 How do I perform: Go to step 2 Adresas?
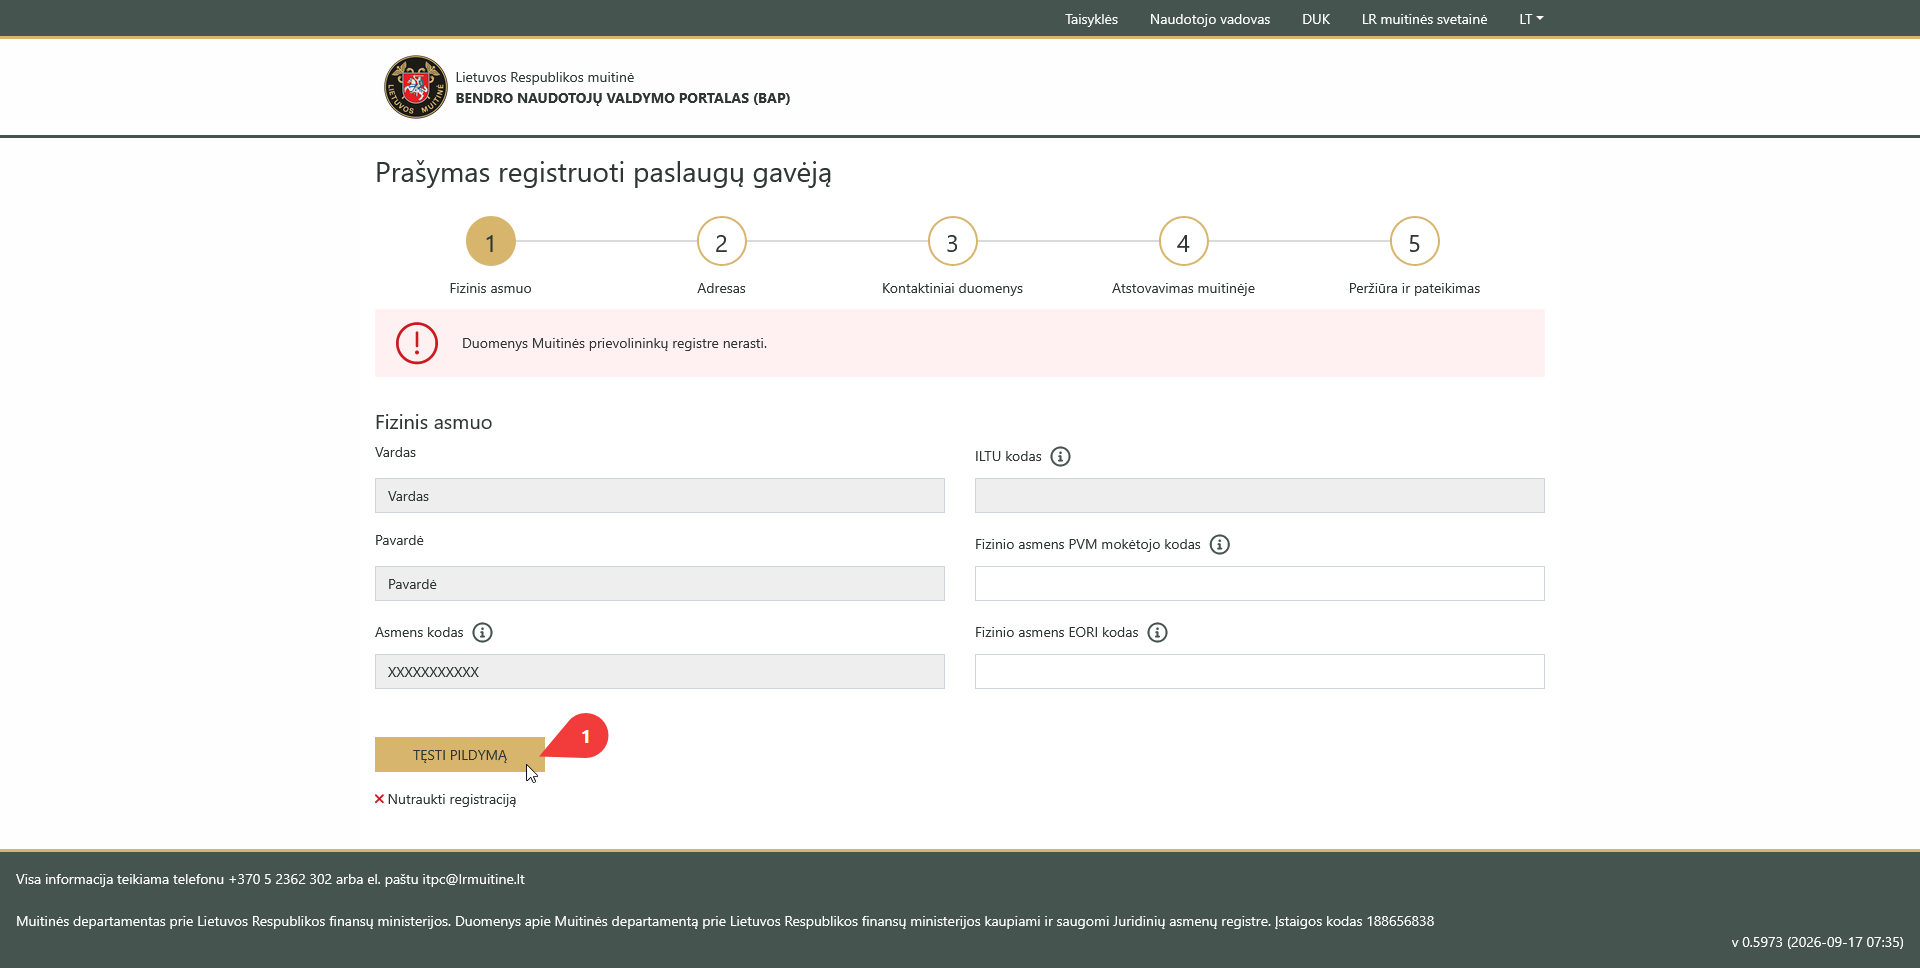[722, 241]
